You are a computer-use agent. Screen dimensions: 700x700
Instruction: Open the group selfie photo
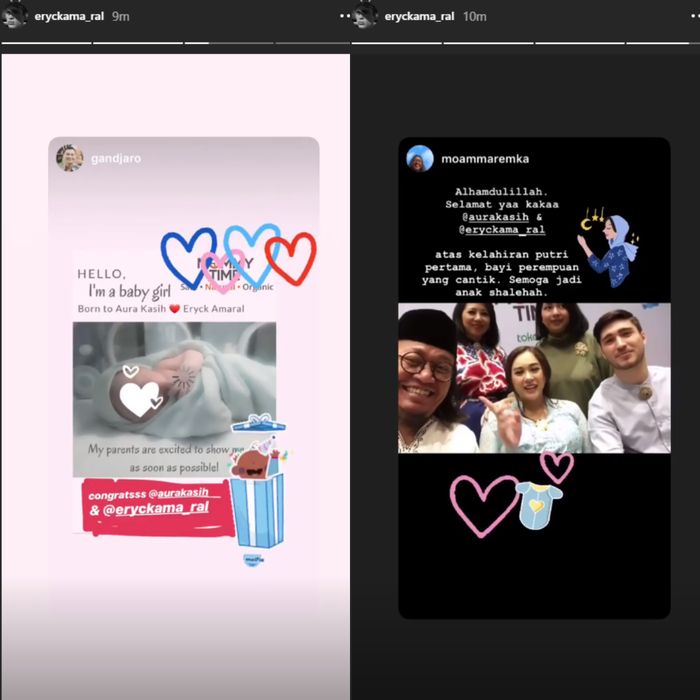pos(534,378)
